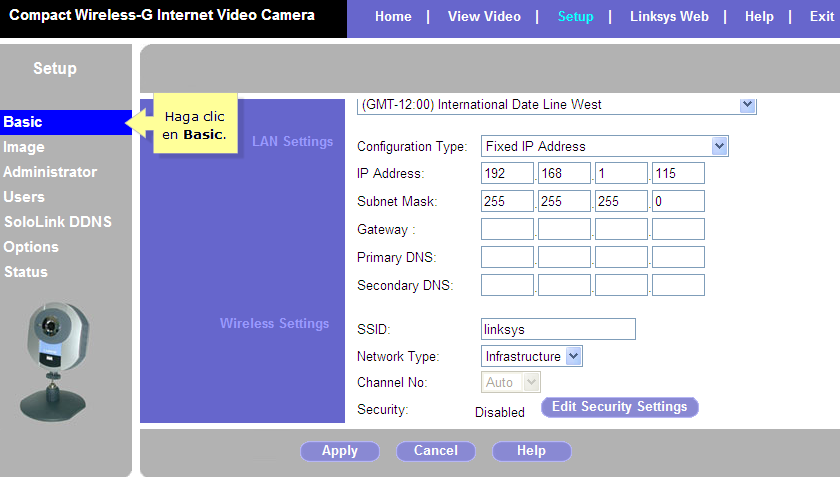This screenshot has height=477, width=840.
Task: Click the Security status text Disabled
Action: 499,412
